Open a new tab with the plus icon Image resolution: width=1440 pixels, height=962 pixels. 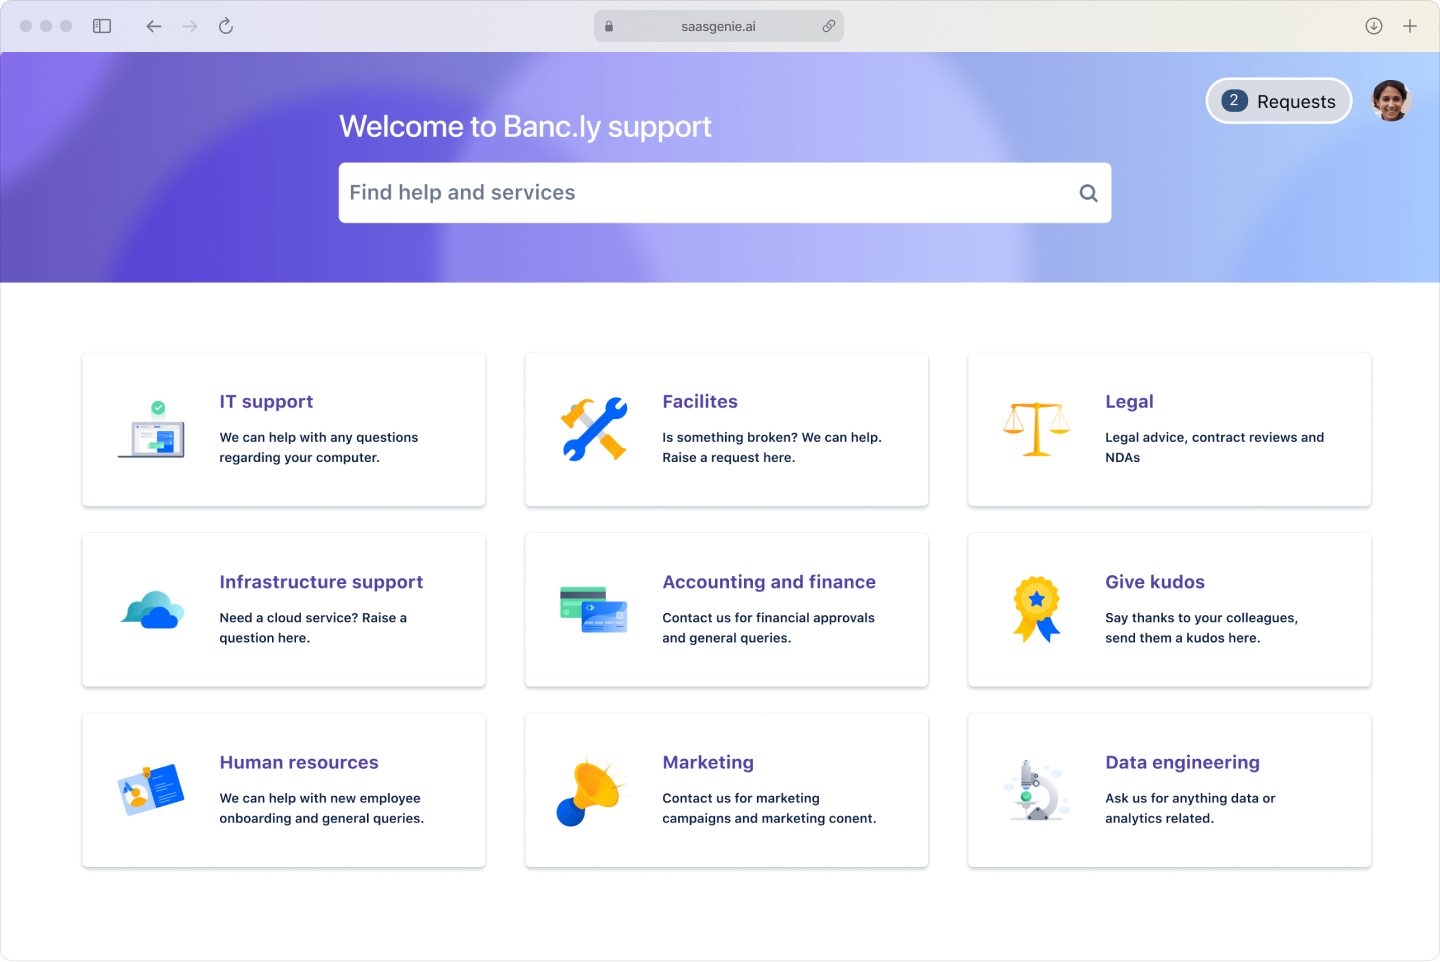click(x=1410, y=26)
